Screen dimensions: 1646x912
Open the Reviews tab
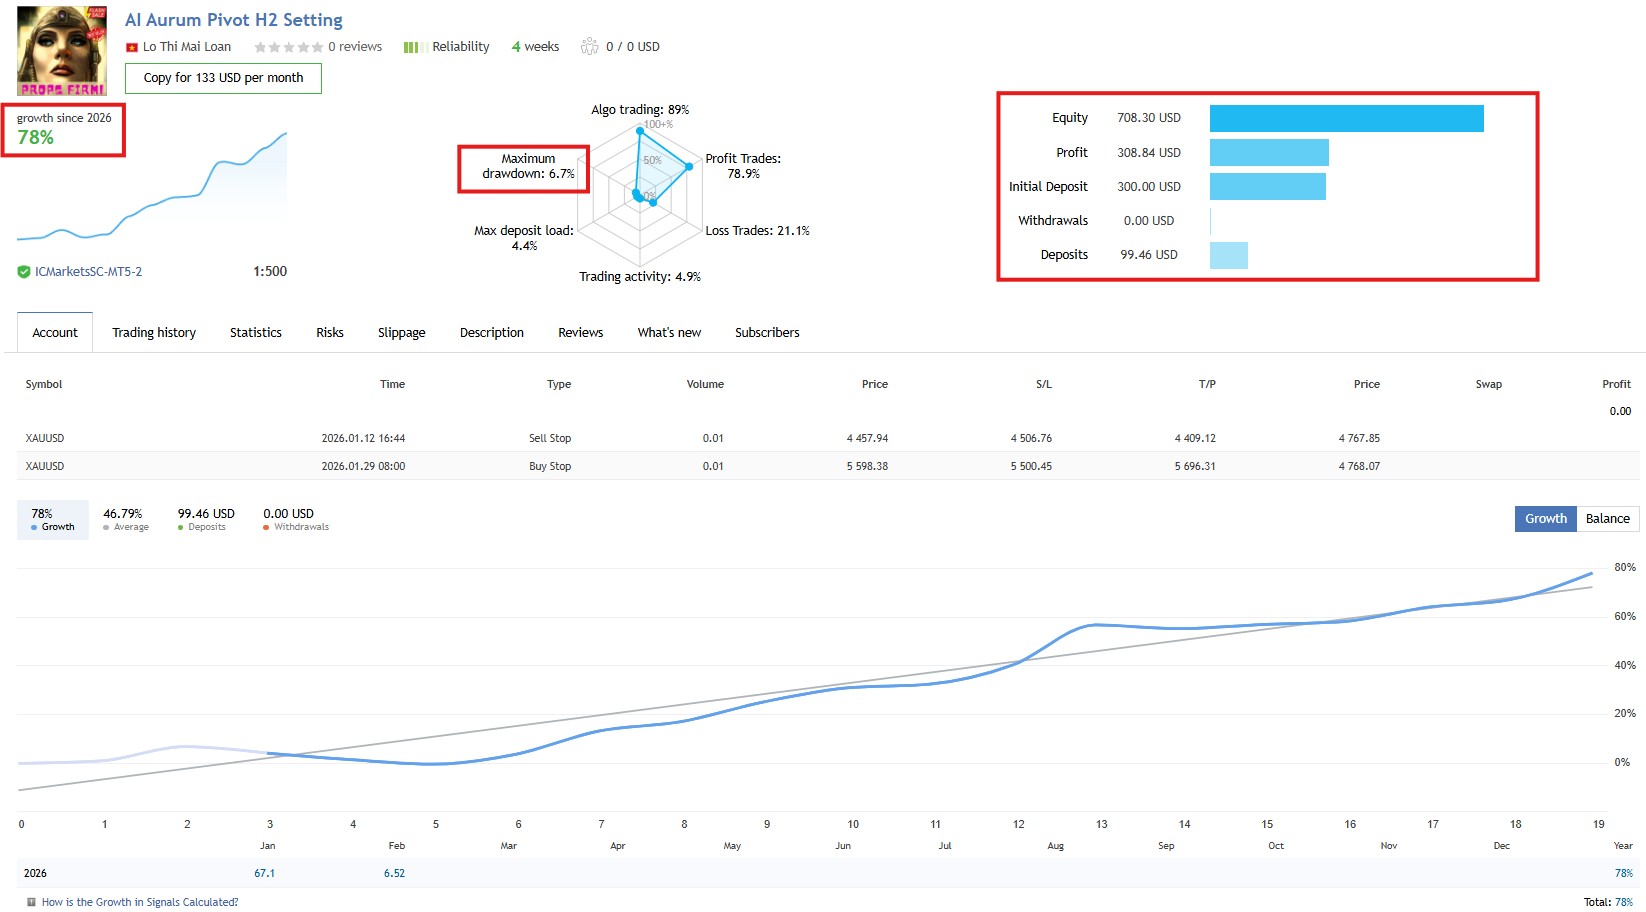pos(581,332)
